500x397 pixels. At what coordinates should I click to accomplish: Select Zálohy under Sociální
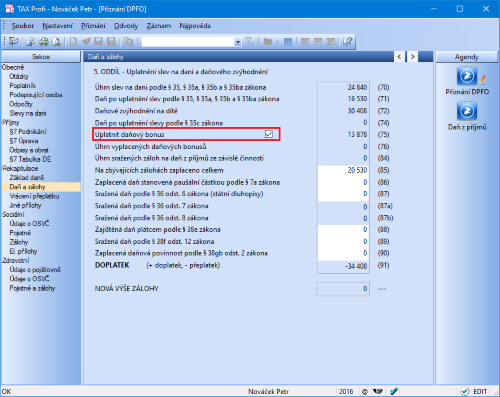(19, 242)
